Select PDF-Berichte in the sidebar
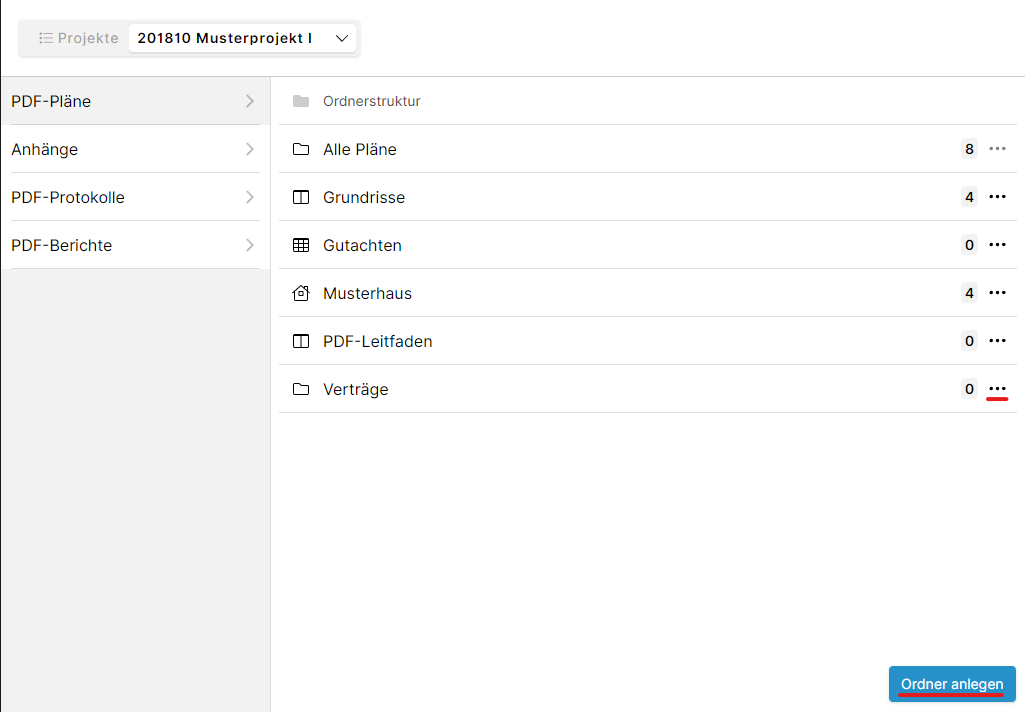This screenshot has width=1025, height=712. 135,245
